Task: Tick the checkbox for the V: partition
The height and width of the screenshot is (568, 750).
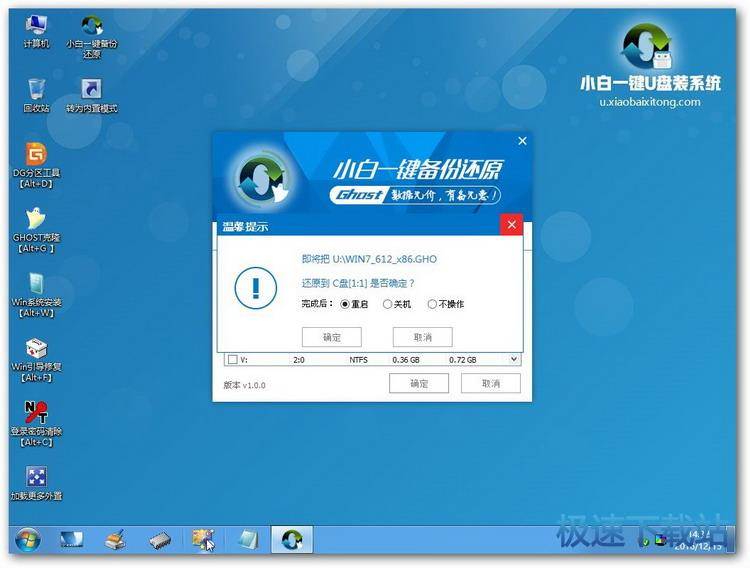Action: pos(232,359)
